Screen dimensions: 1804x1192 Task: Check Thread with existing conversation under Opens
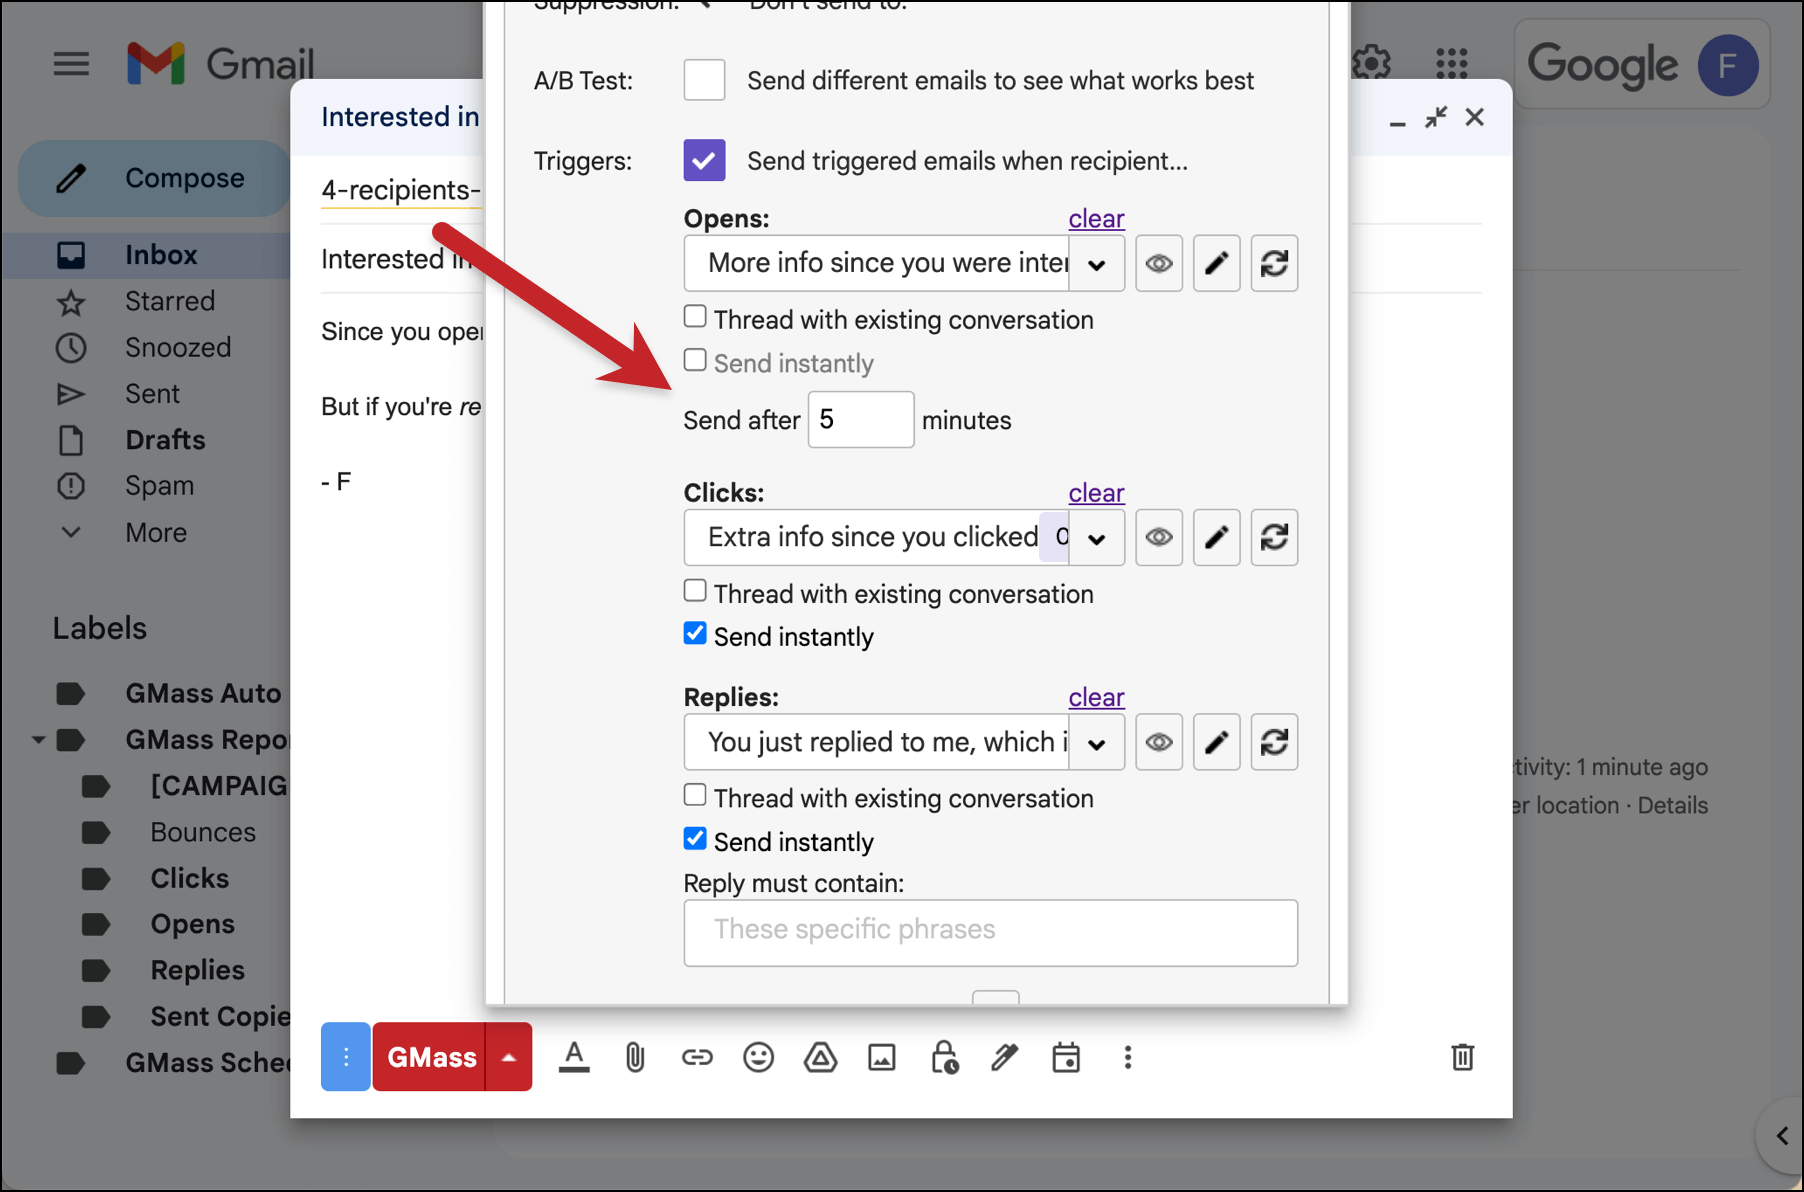click(695, 317)
